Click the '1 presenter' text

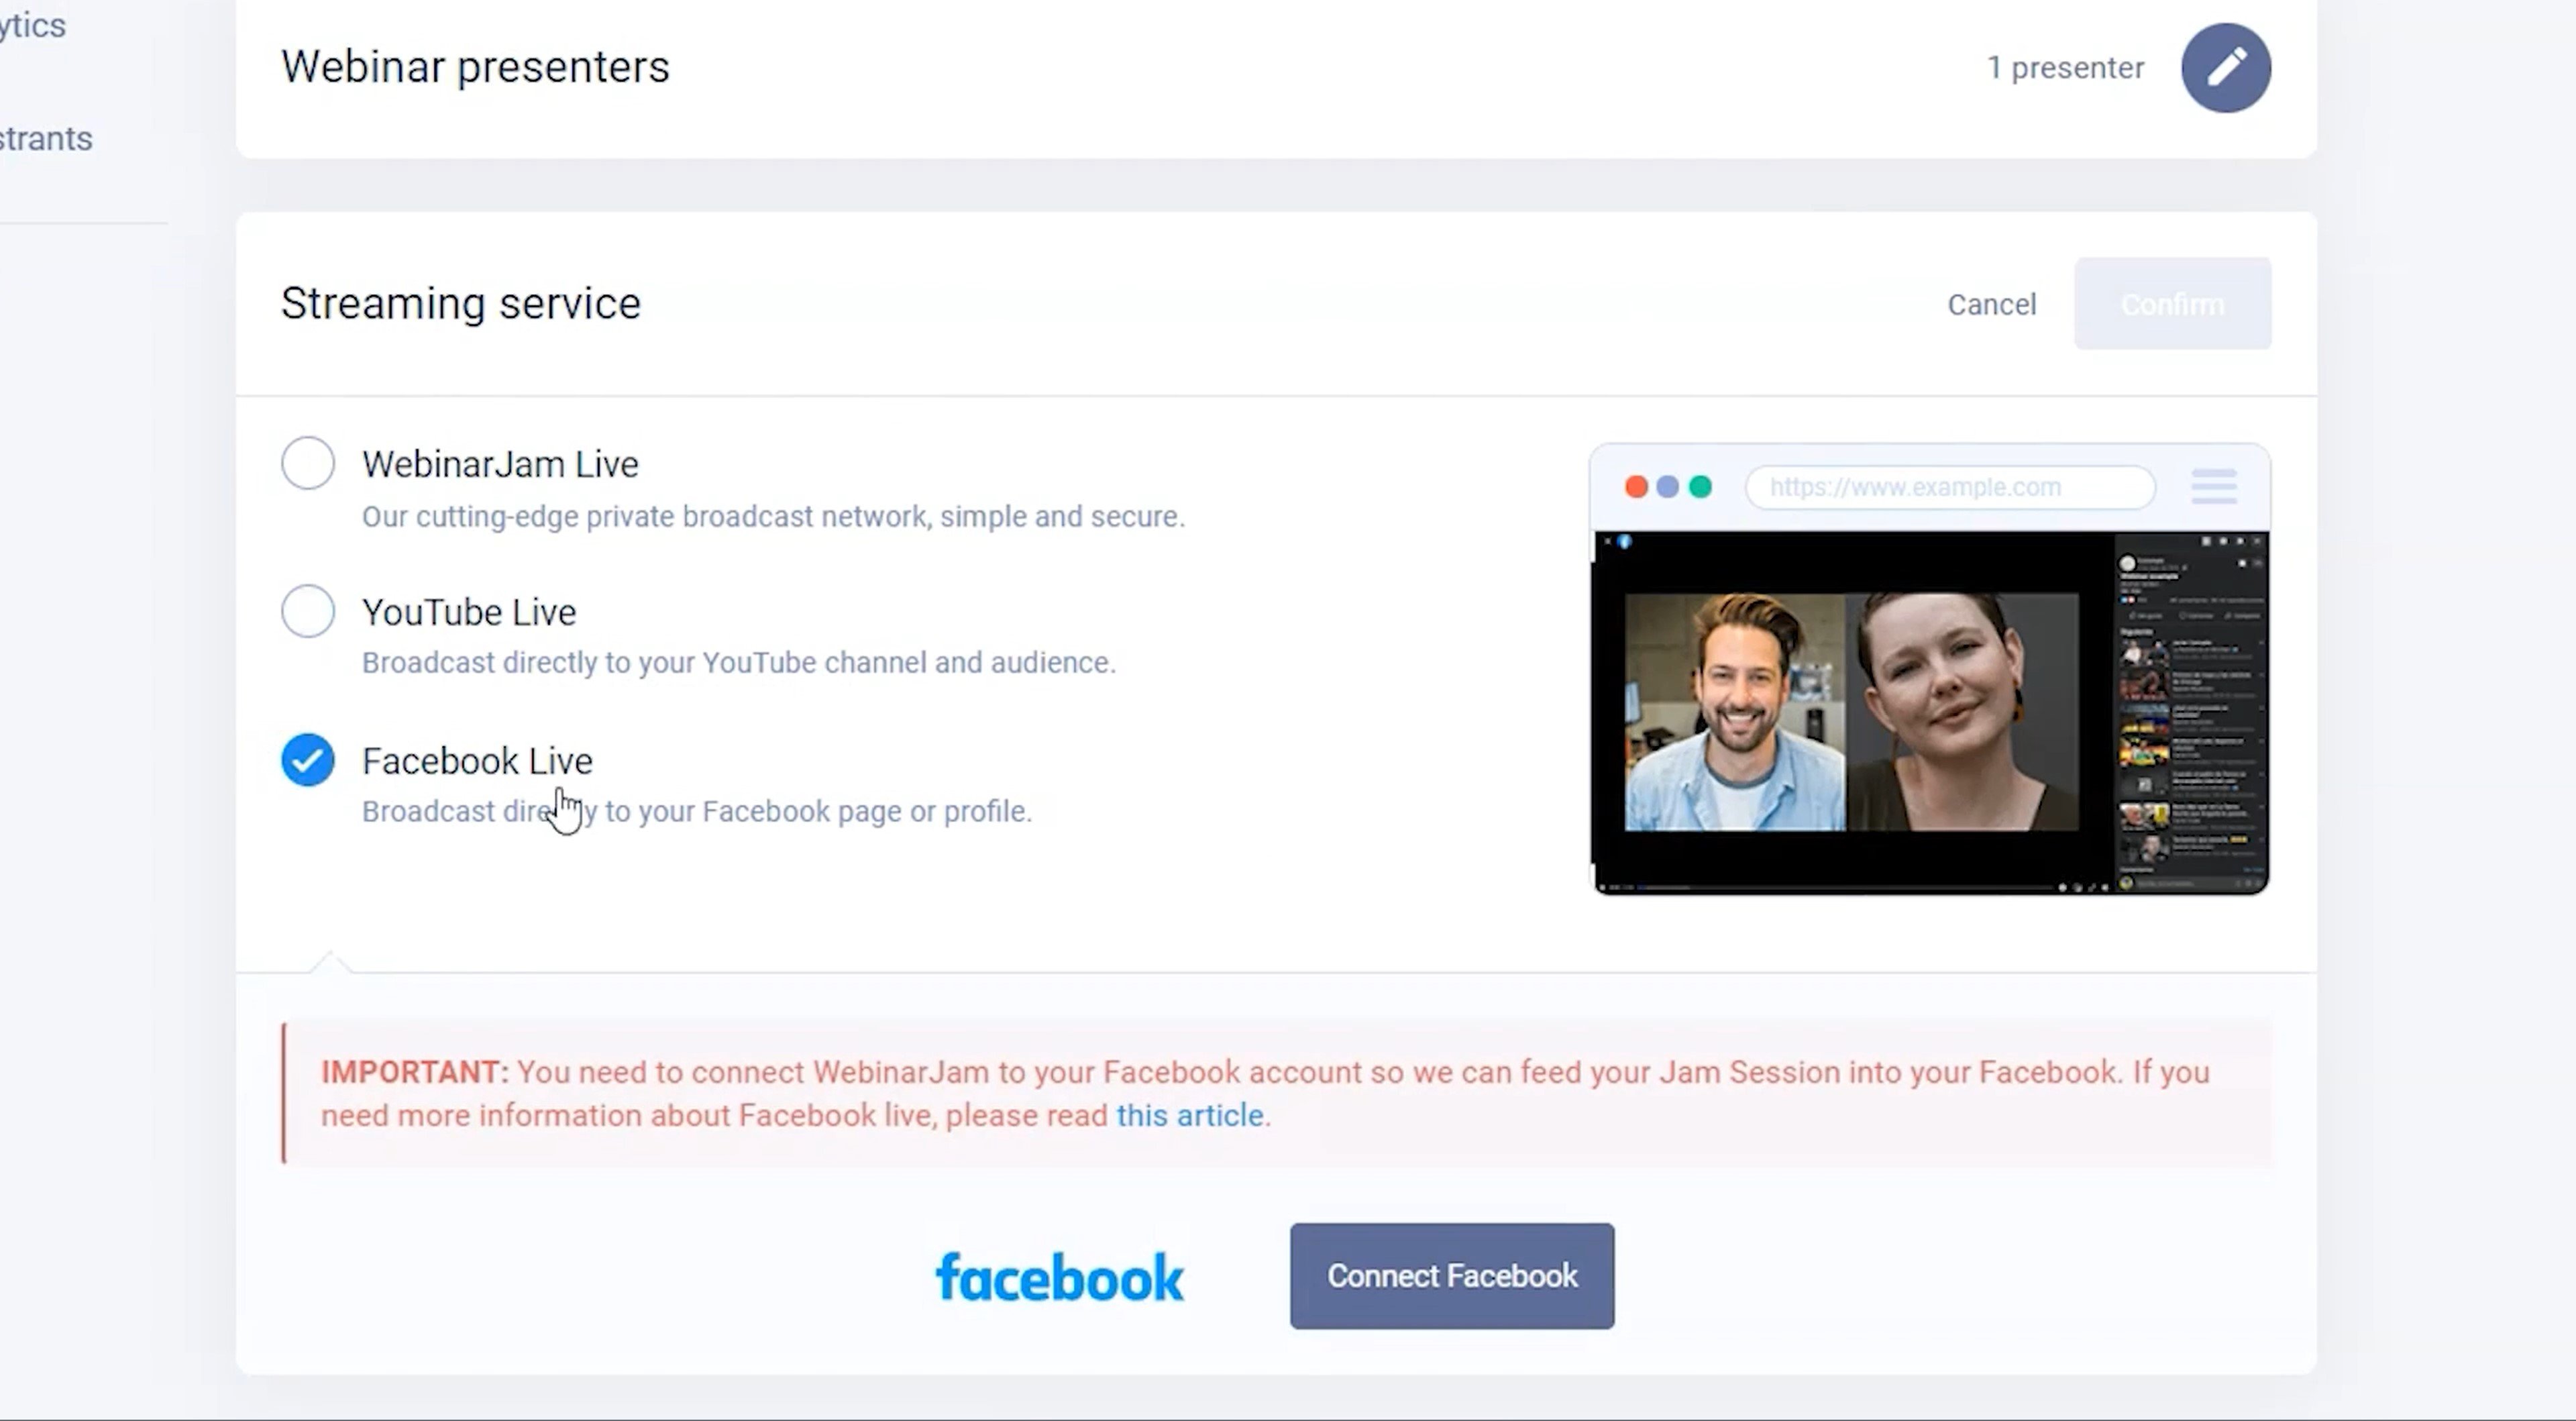coord(2065,68)
